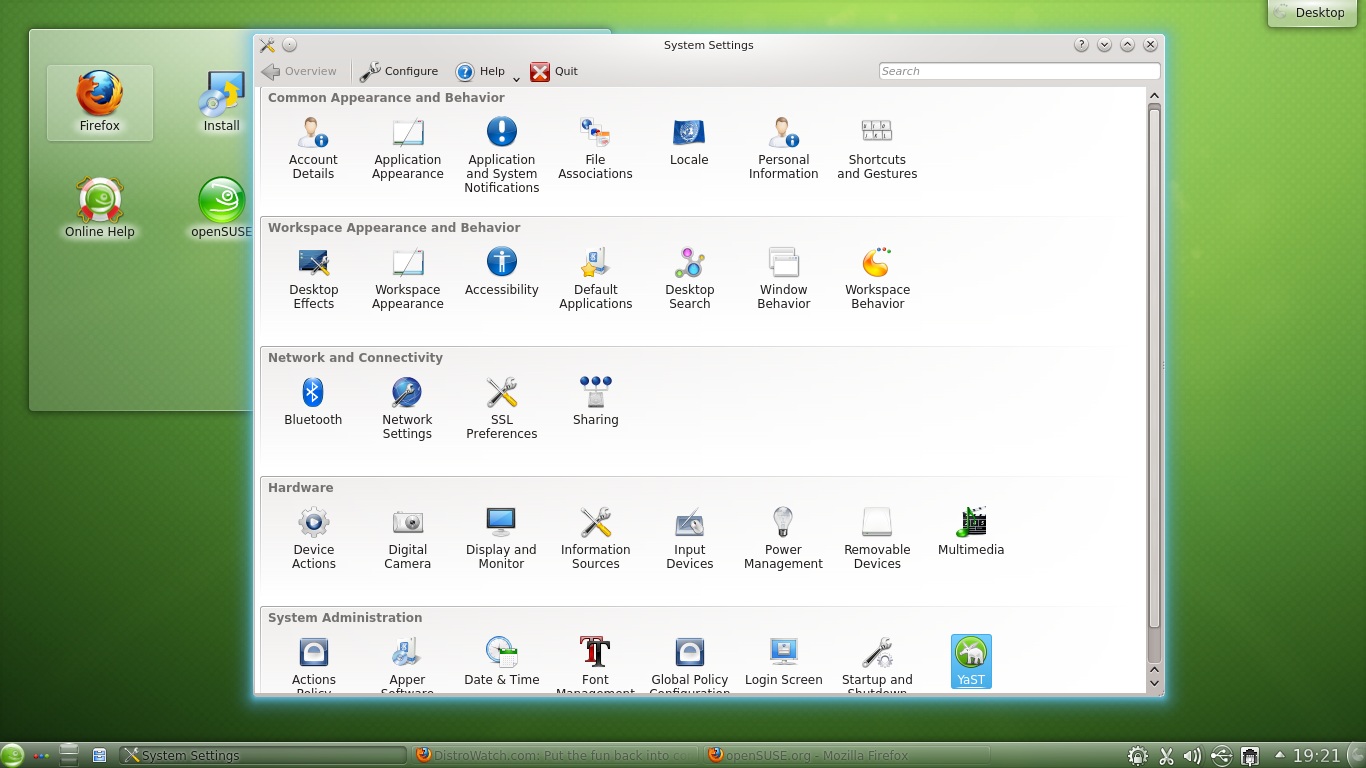Viewport: 1366px width, 768px height.
Task: Open the Locale settings
Action: (689, 141)
